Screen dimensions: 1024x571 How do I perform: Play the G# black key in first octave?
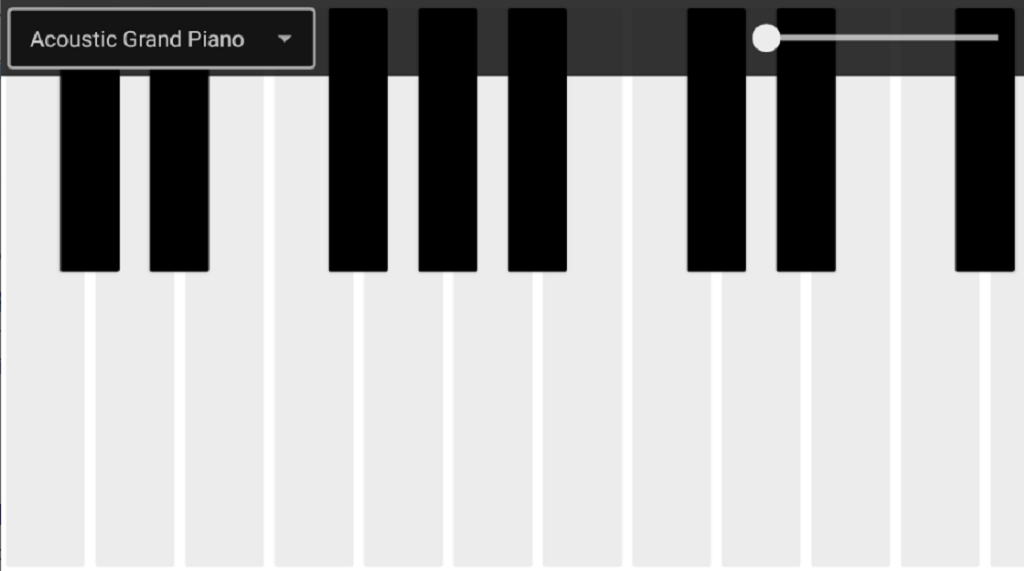click(x=448, y=140)
